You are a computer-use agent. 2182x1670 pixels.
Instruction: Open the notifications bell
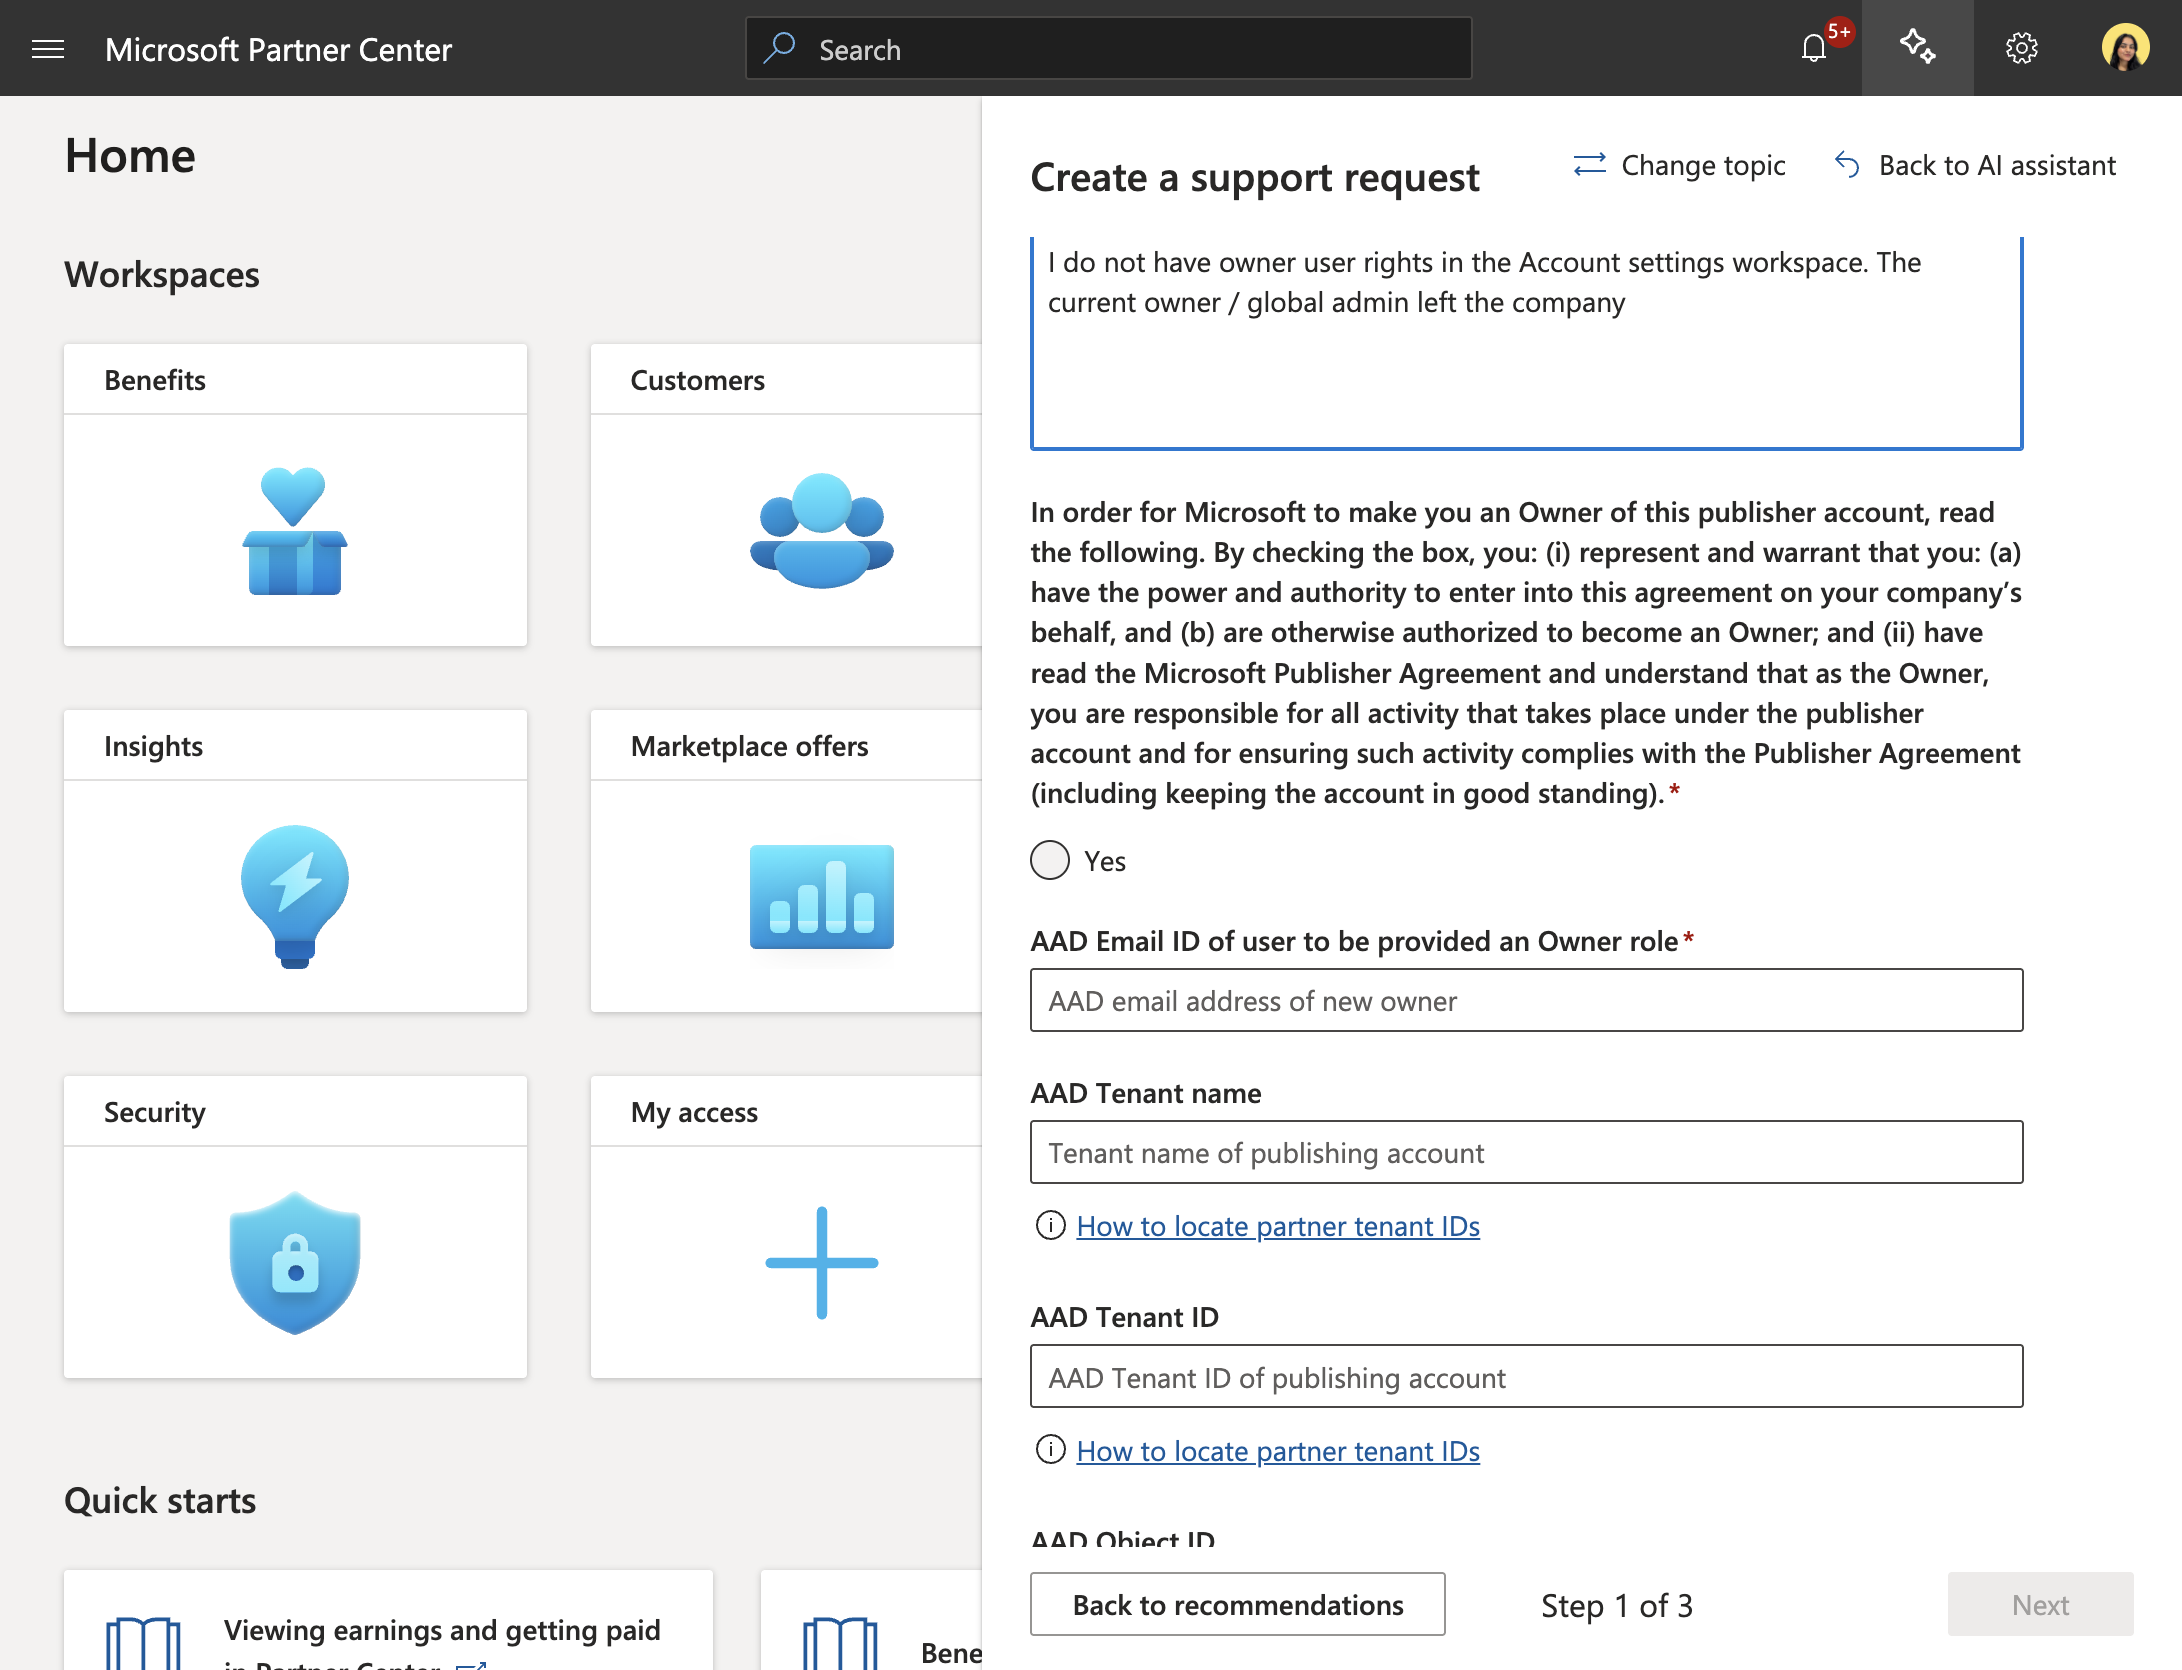pos(1814,48)
